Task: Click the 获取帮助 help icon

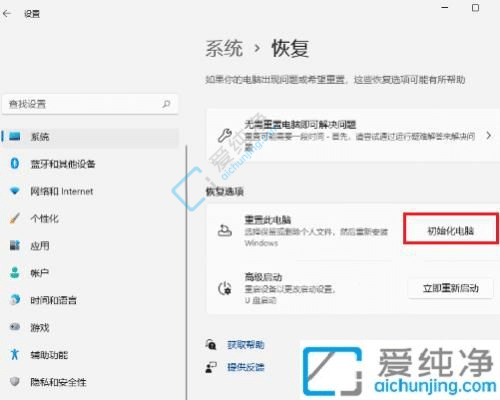Action: coord(211,344)
